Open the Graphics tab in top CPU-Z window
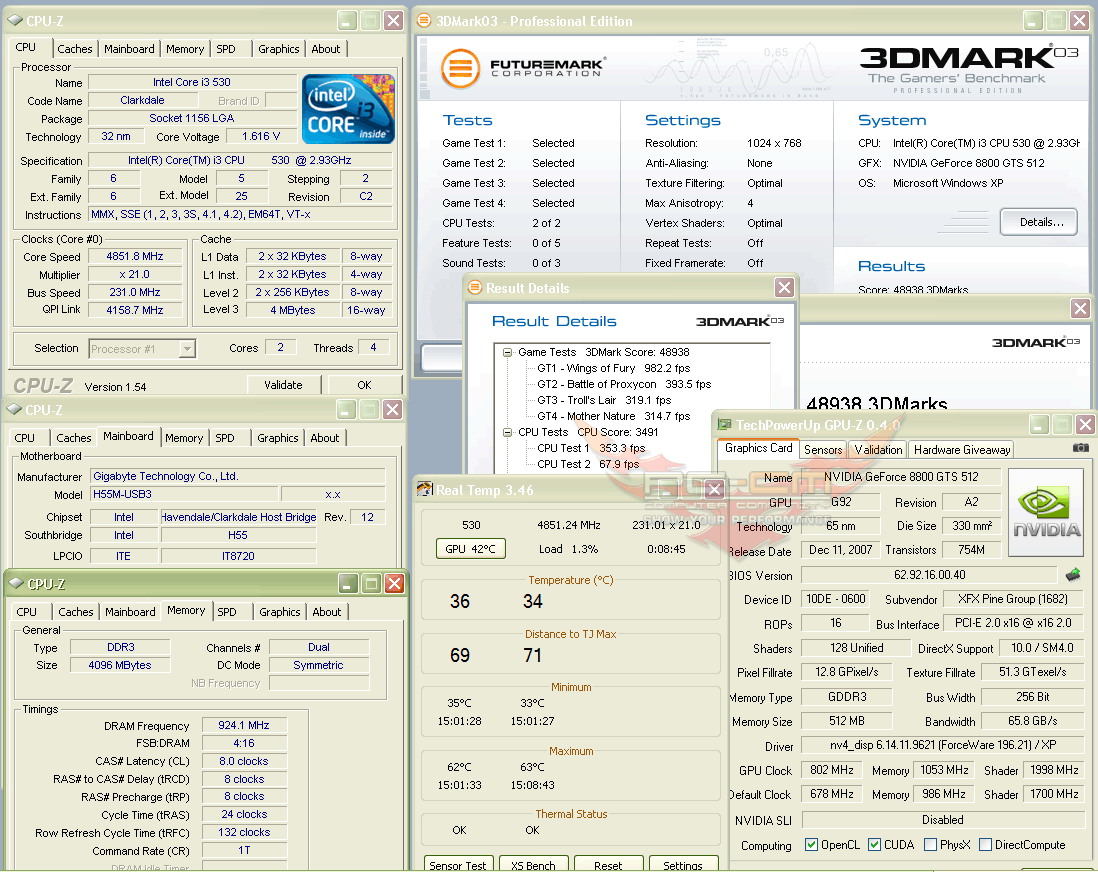1098x872 pixels. [279, 48]
